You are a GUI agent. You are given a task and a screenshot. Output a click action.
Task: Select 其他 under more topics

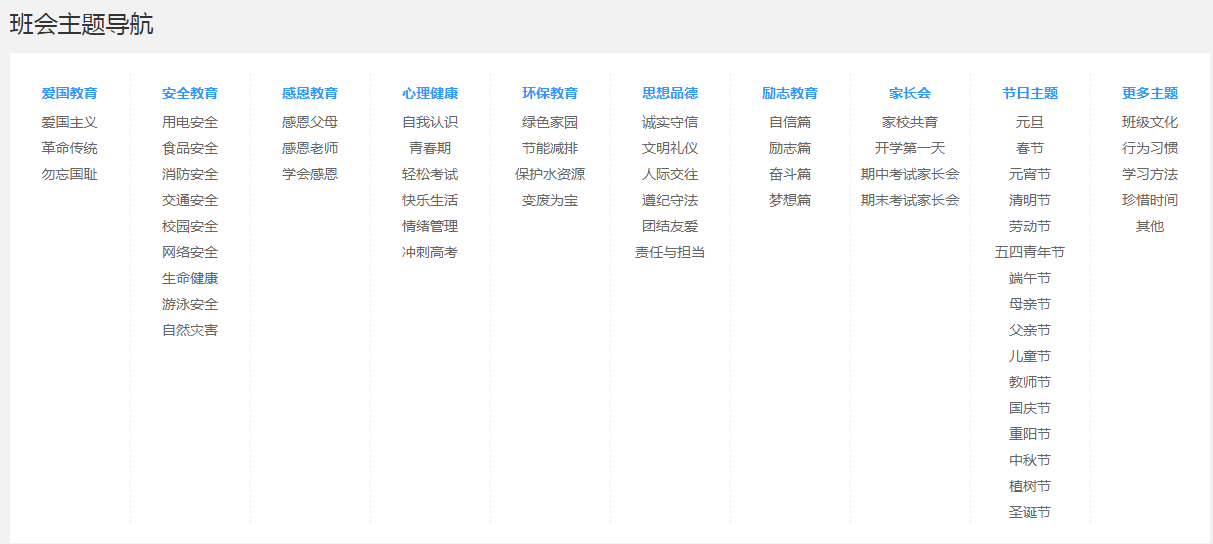click(x=1150, y=226)
